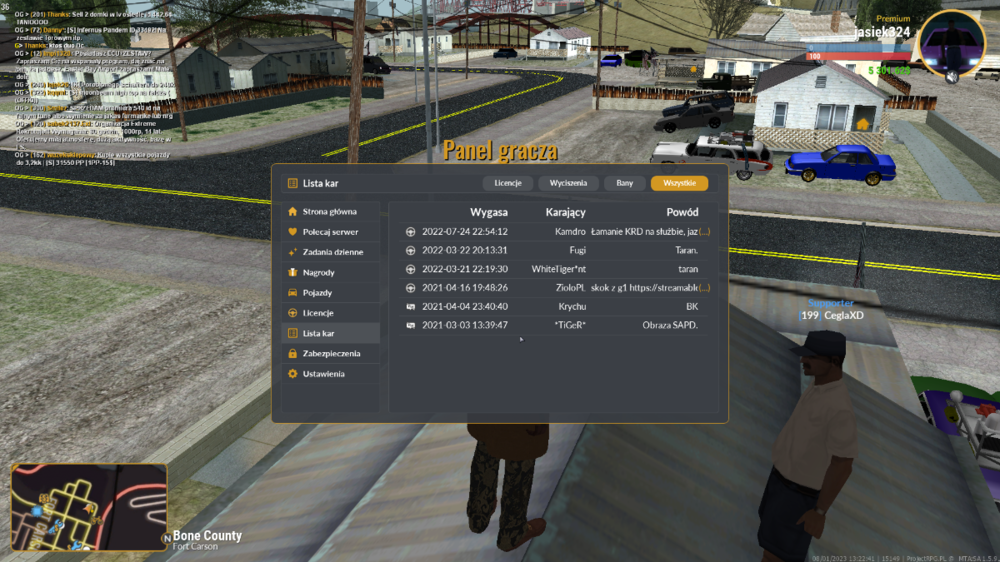Select the date 2021-04-16 19:48:26
The width and height of the screenshot is (1000, 562).
[x=465, y=288]
